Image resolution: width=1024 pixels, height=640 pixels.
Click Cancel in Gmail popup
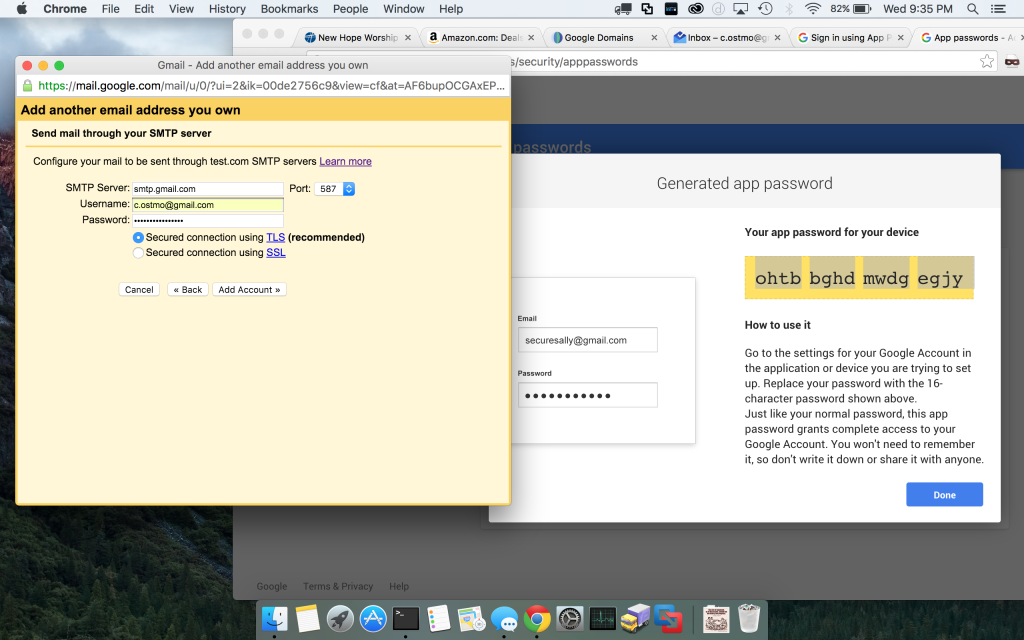139,289
